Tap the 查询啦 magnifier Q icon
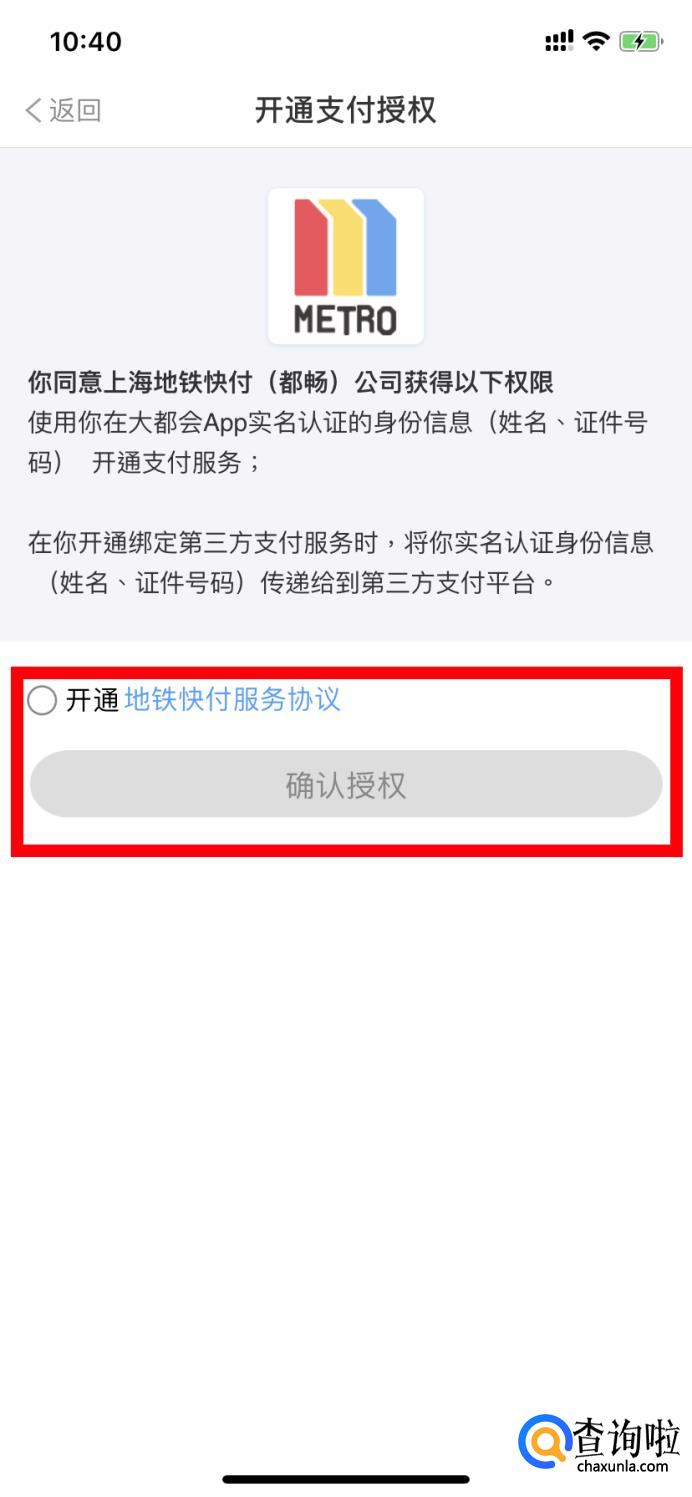This screenshot has width=692, height=1497. pos(545,1443)
